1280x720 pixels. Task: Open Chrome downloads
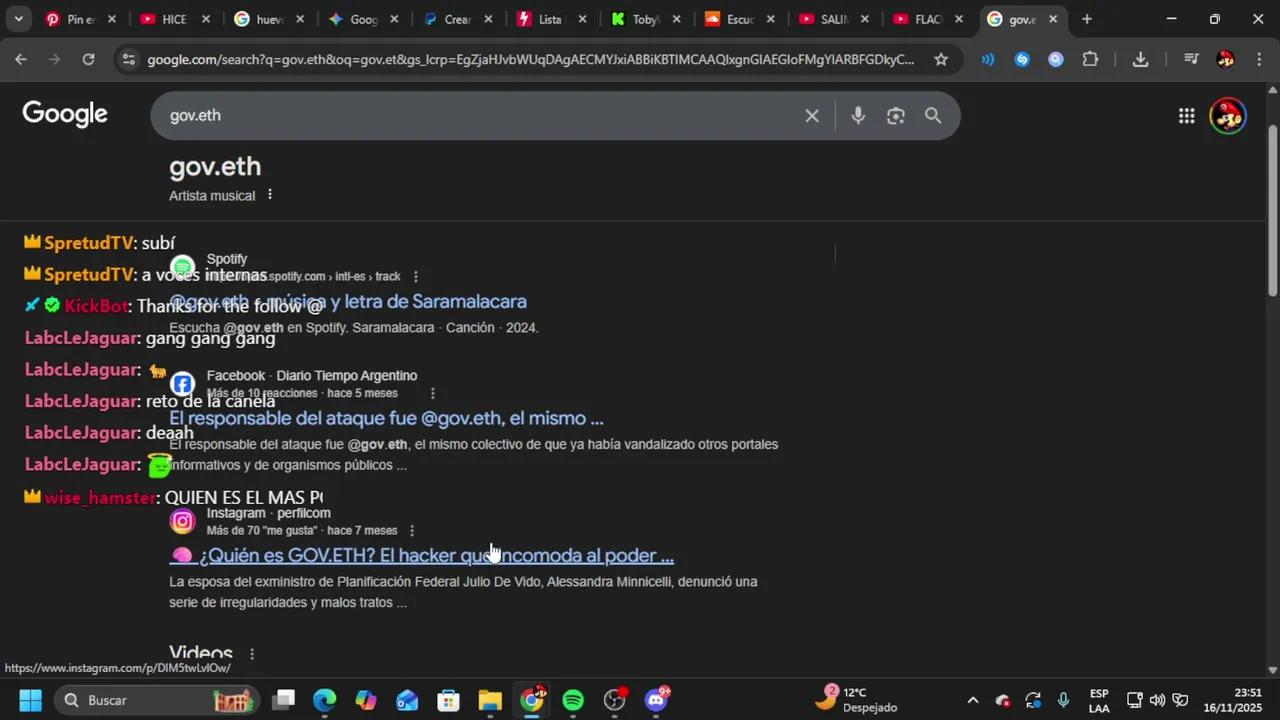point(1140,59)
